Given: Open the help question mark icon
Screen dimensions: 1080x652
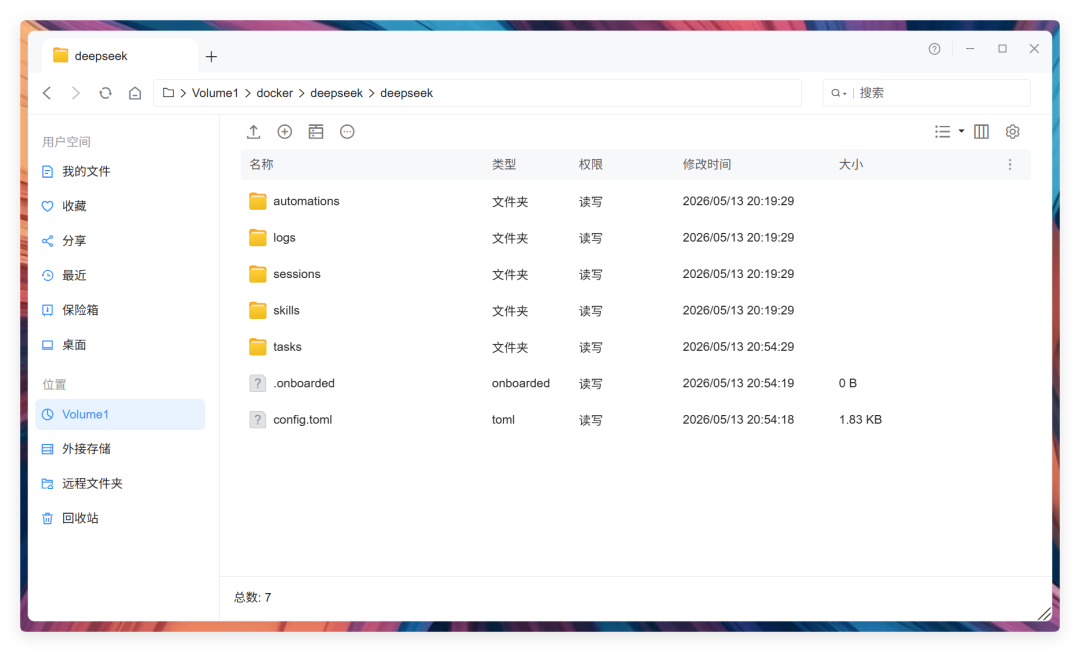Looking at the screenshot, I should tap(934, 49).
